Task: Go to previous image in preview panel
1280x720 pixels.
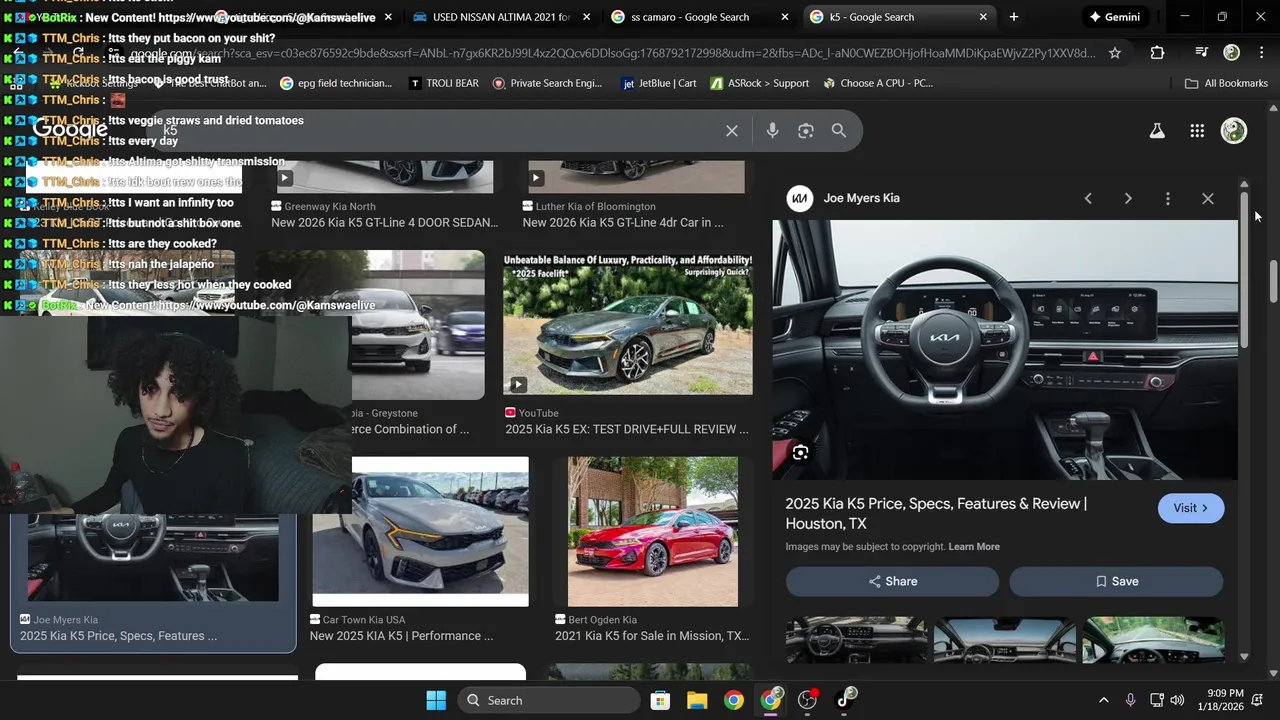Action: point(1088,199)
